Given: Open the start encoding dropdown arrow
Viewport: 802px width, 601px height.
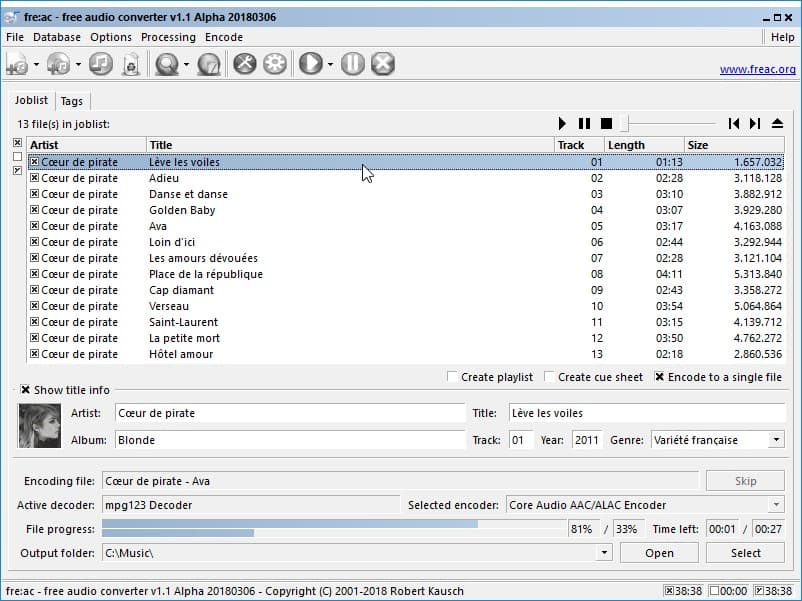Looking at the screenshot, I should 330,65.
